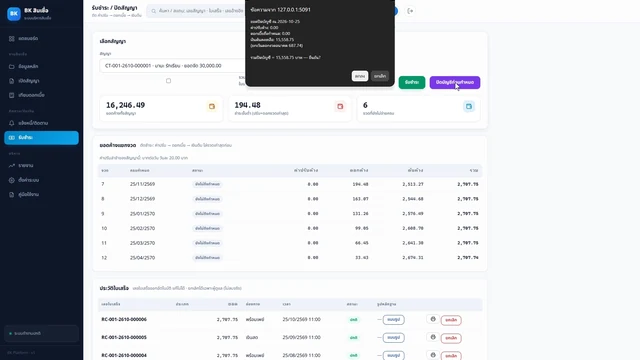This screenshot has height=360, width=640.
Task: Click the remaining installments count 6
Action: tap(365, 105)
